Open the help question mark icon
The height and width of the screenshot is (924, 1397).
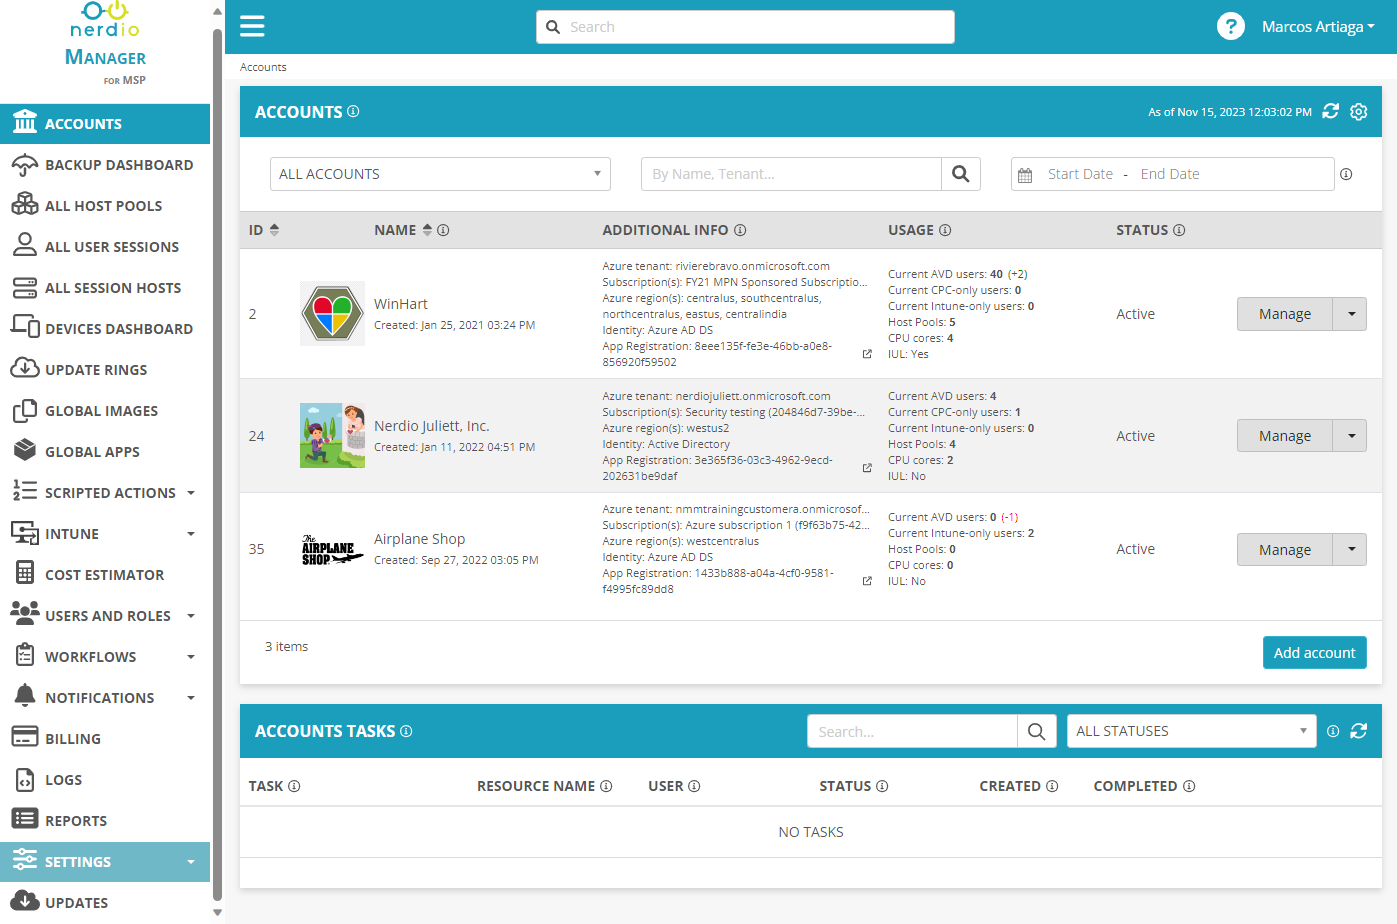[1230, 26]
